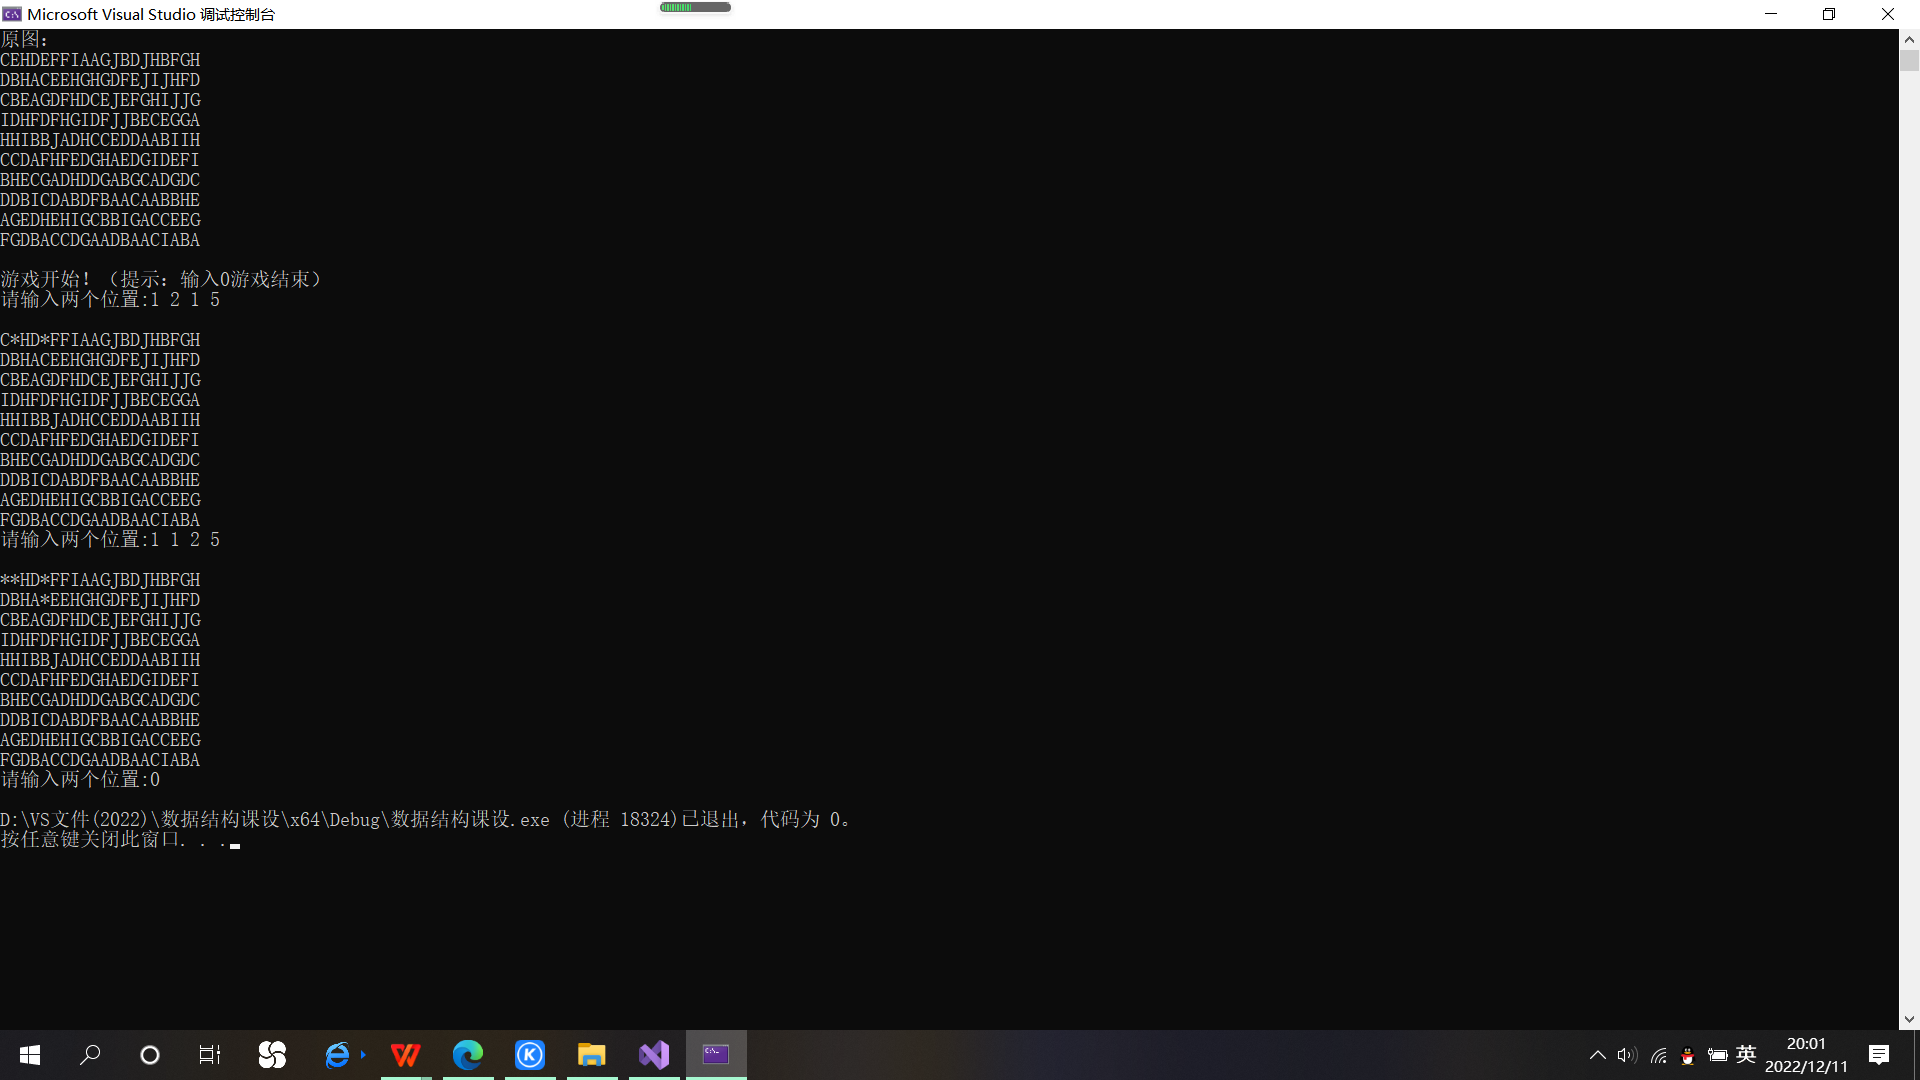
Task: Click the console icon in the title bar
Action: tap(12, 14)
